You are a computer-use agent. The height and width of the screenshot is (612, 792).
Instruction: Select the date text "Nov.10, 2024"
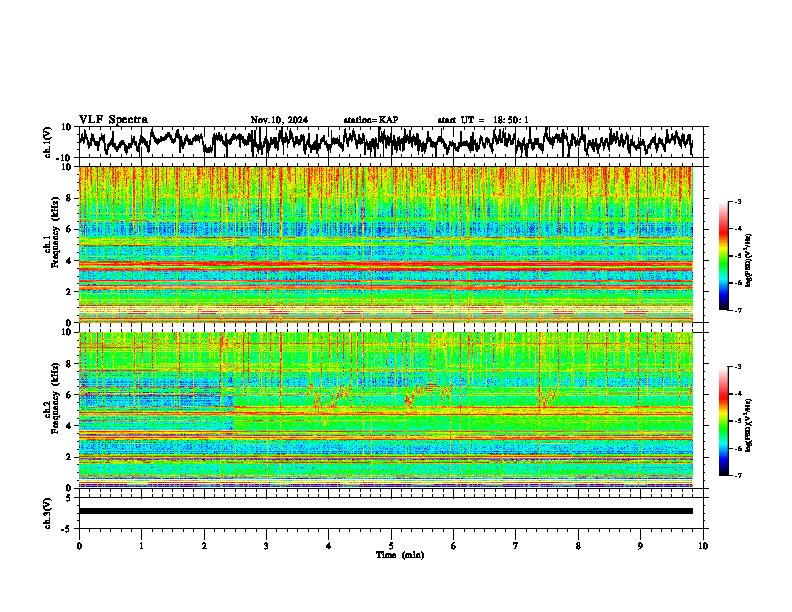(x=279, y=120)
